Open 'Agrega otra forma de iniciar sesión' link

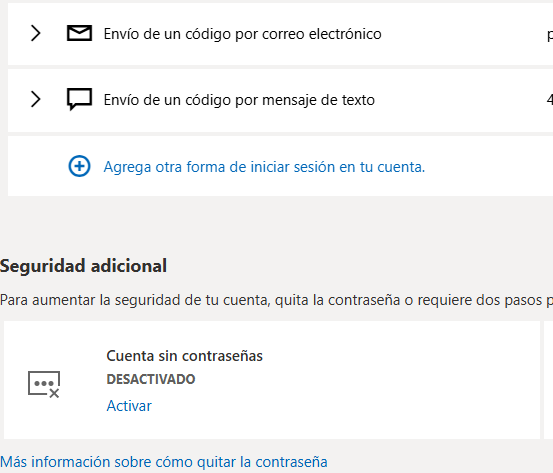pos(264,167)
